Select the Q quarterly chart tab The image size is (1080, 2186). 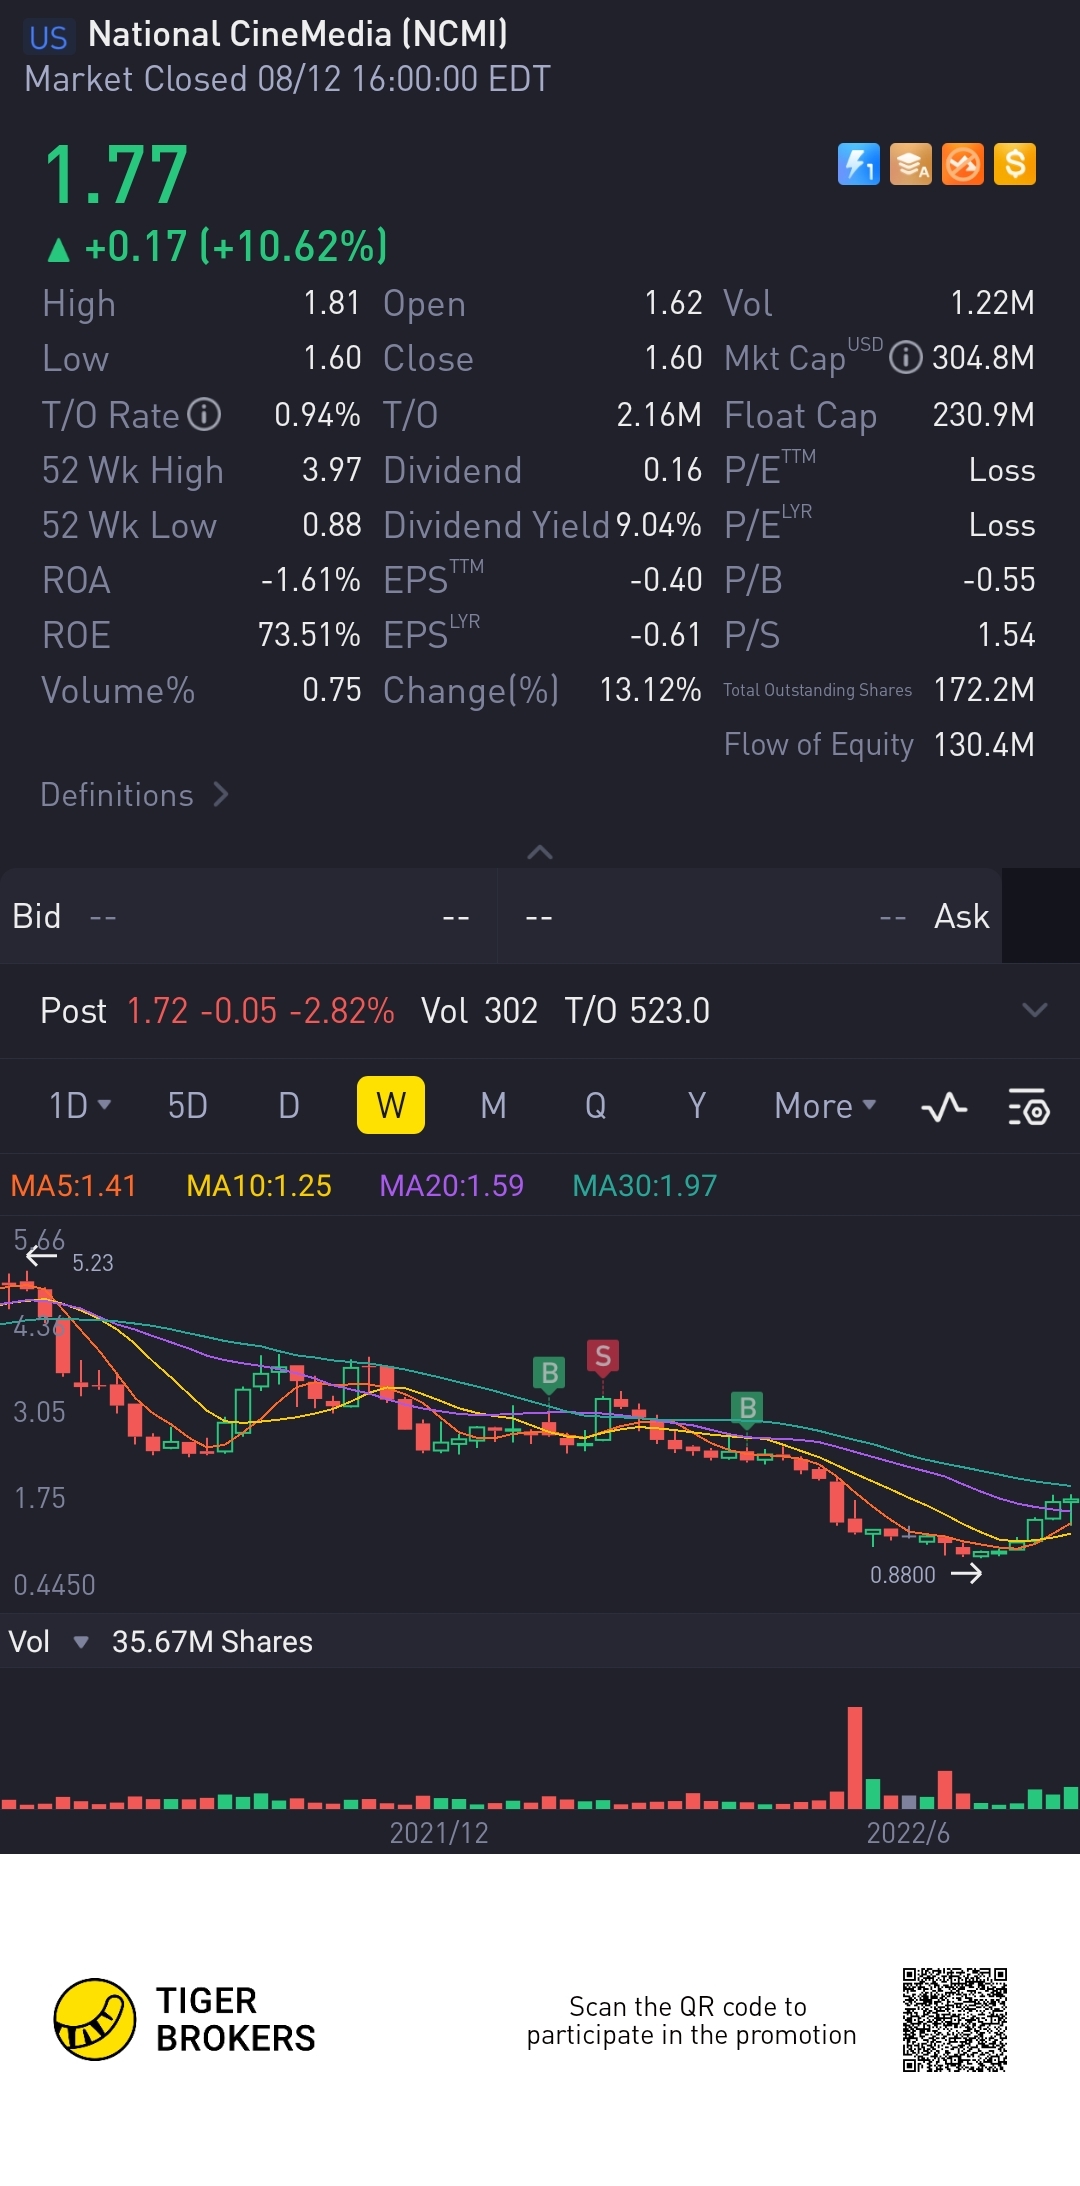click(x=595, y=1105)
